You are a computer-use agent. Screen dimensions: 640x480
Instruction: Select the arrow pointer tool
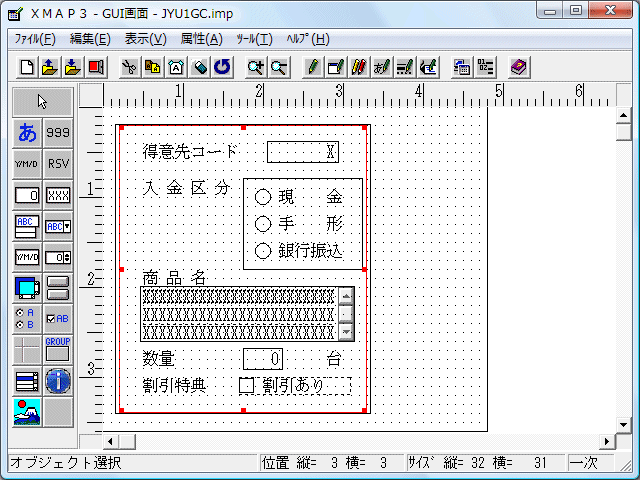pos(42,101)
